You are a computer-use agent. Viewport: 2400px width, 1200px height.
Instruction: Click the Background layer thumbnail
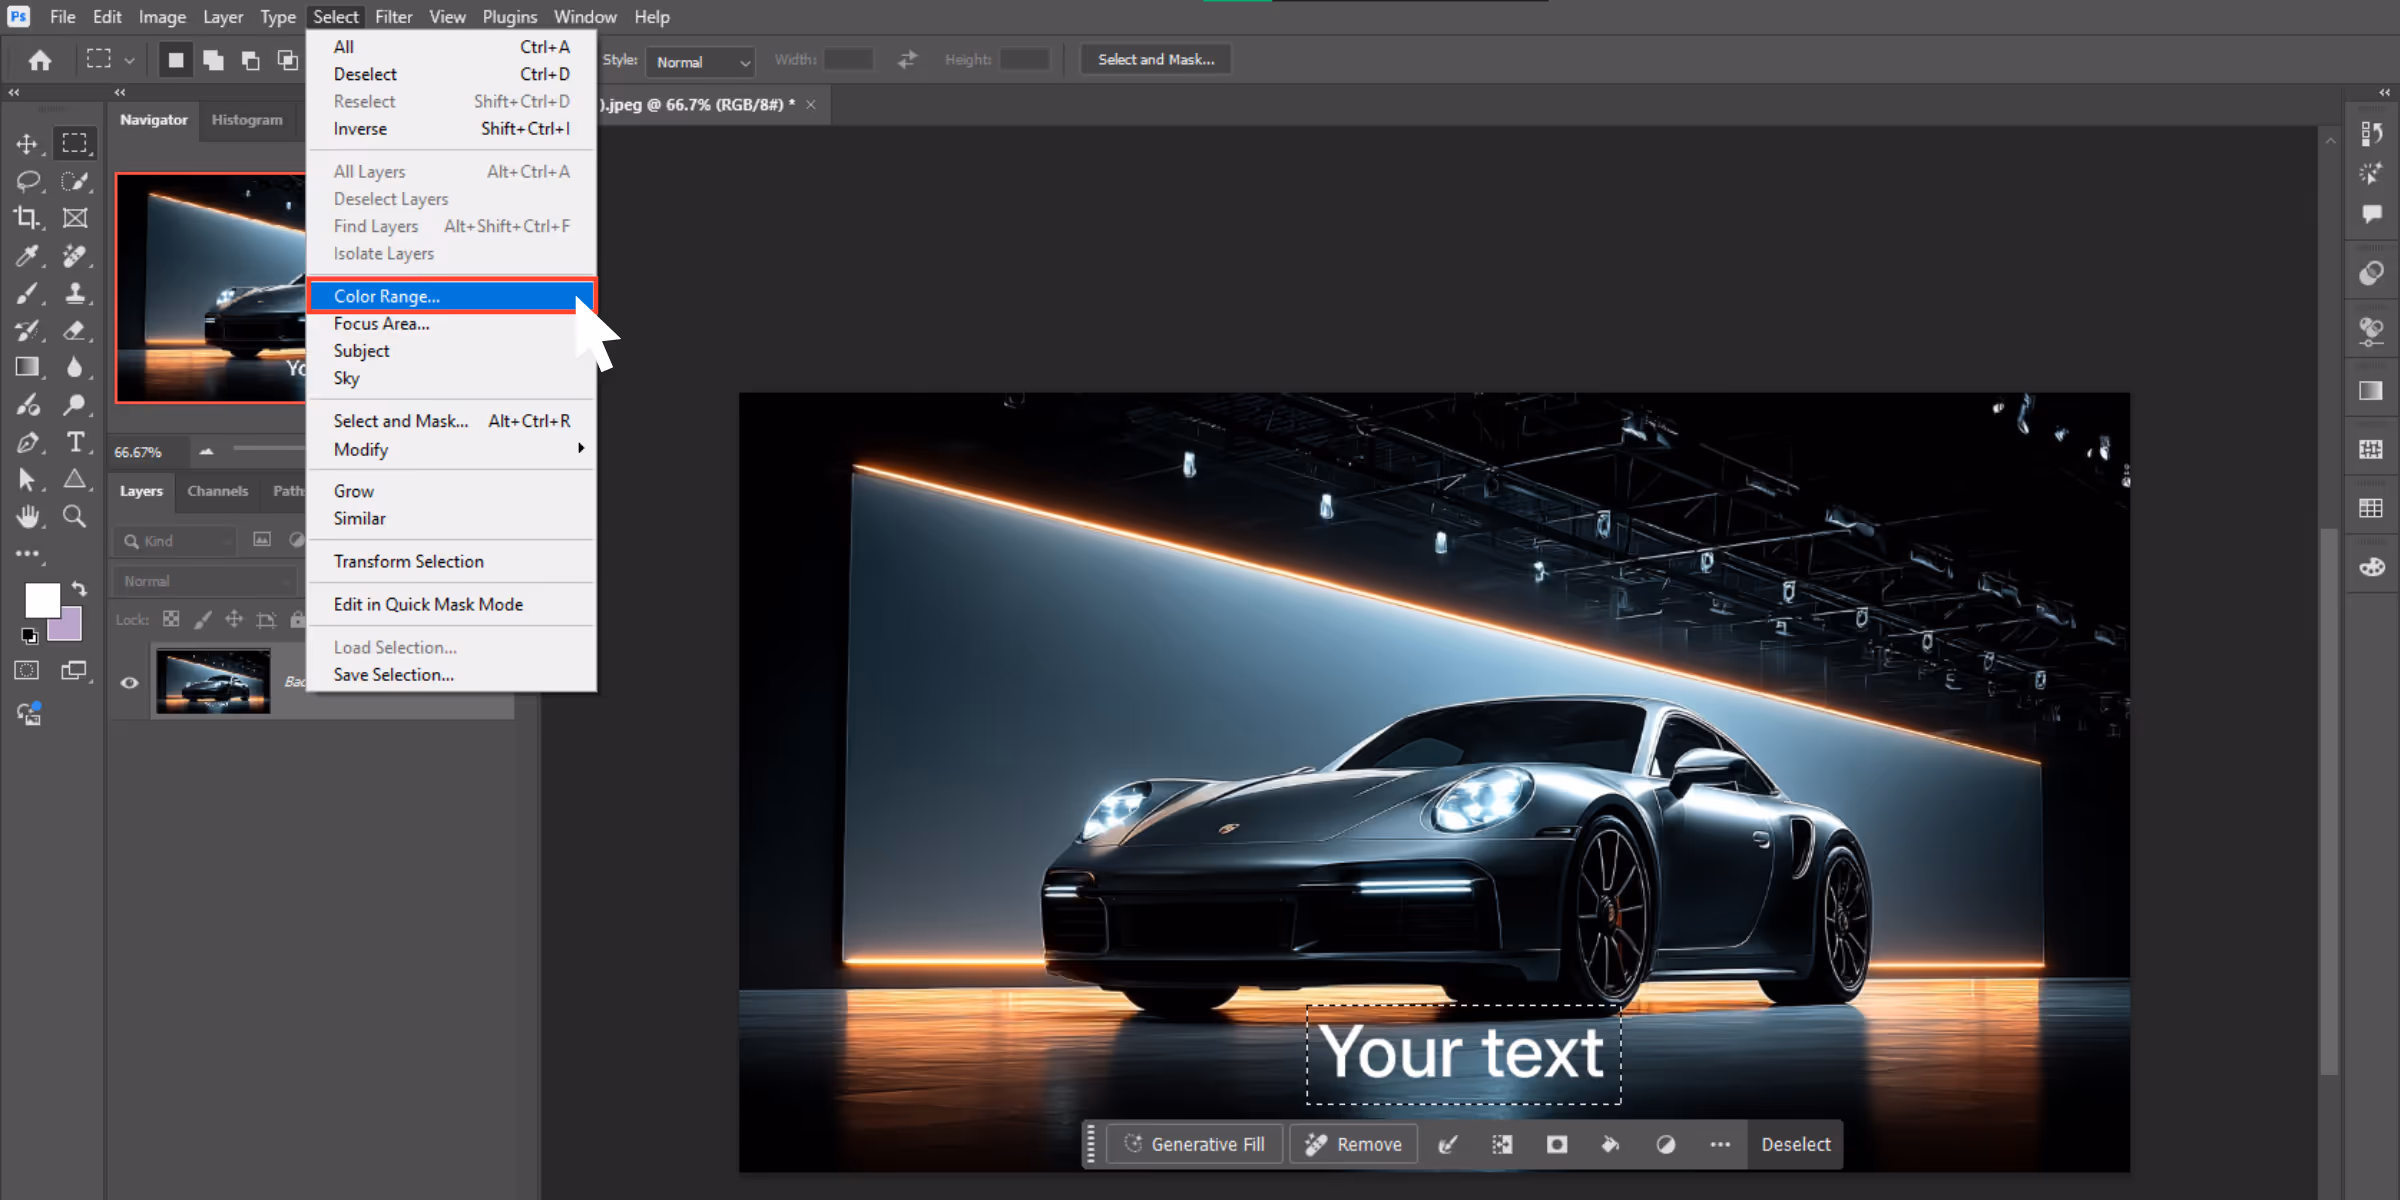(213, 682)
